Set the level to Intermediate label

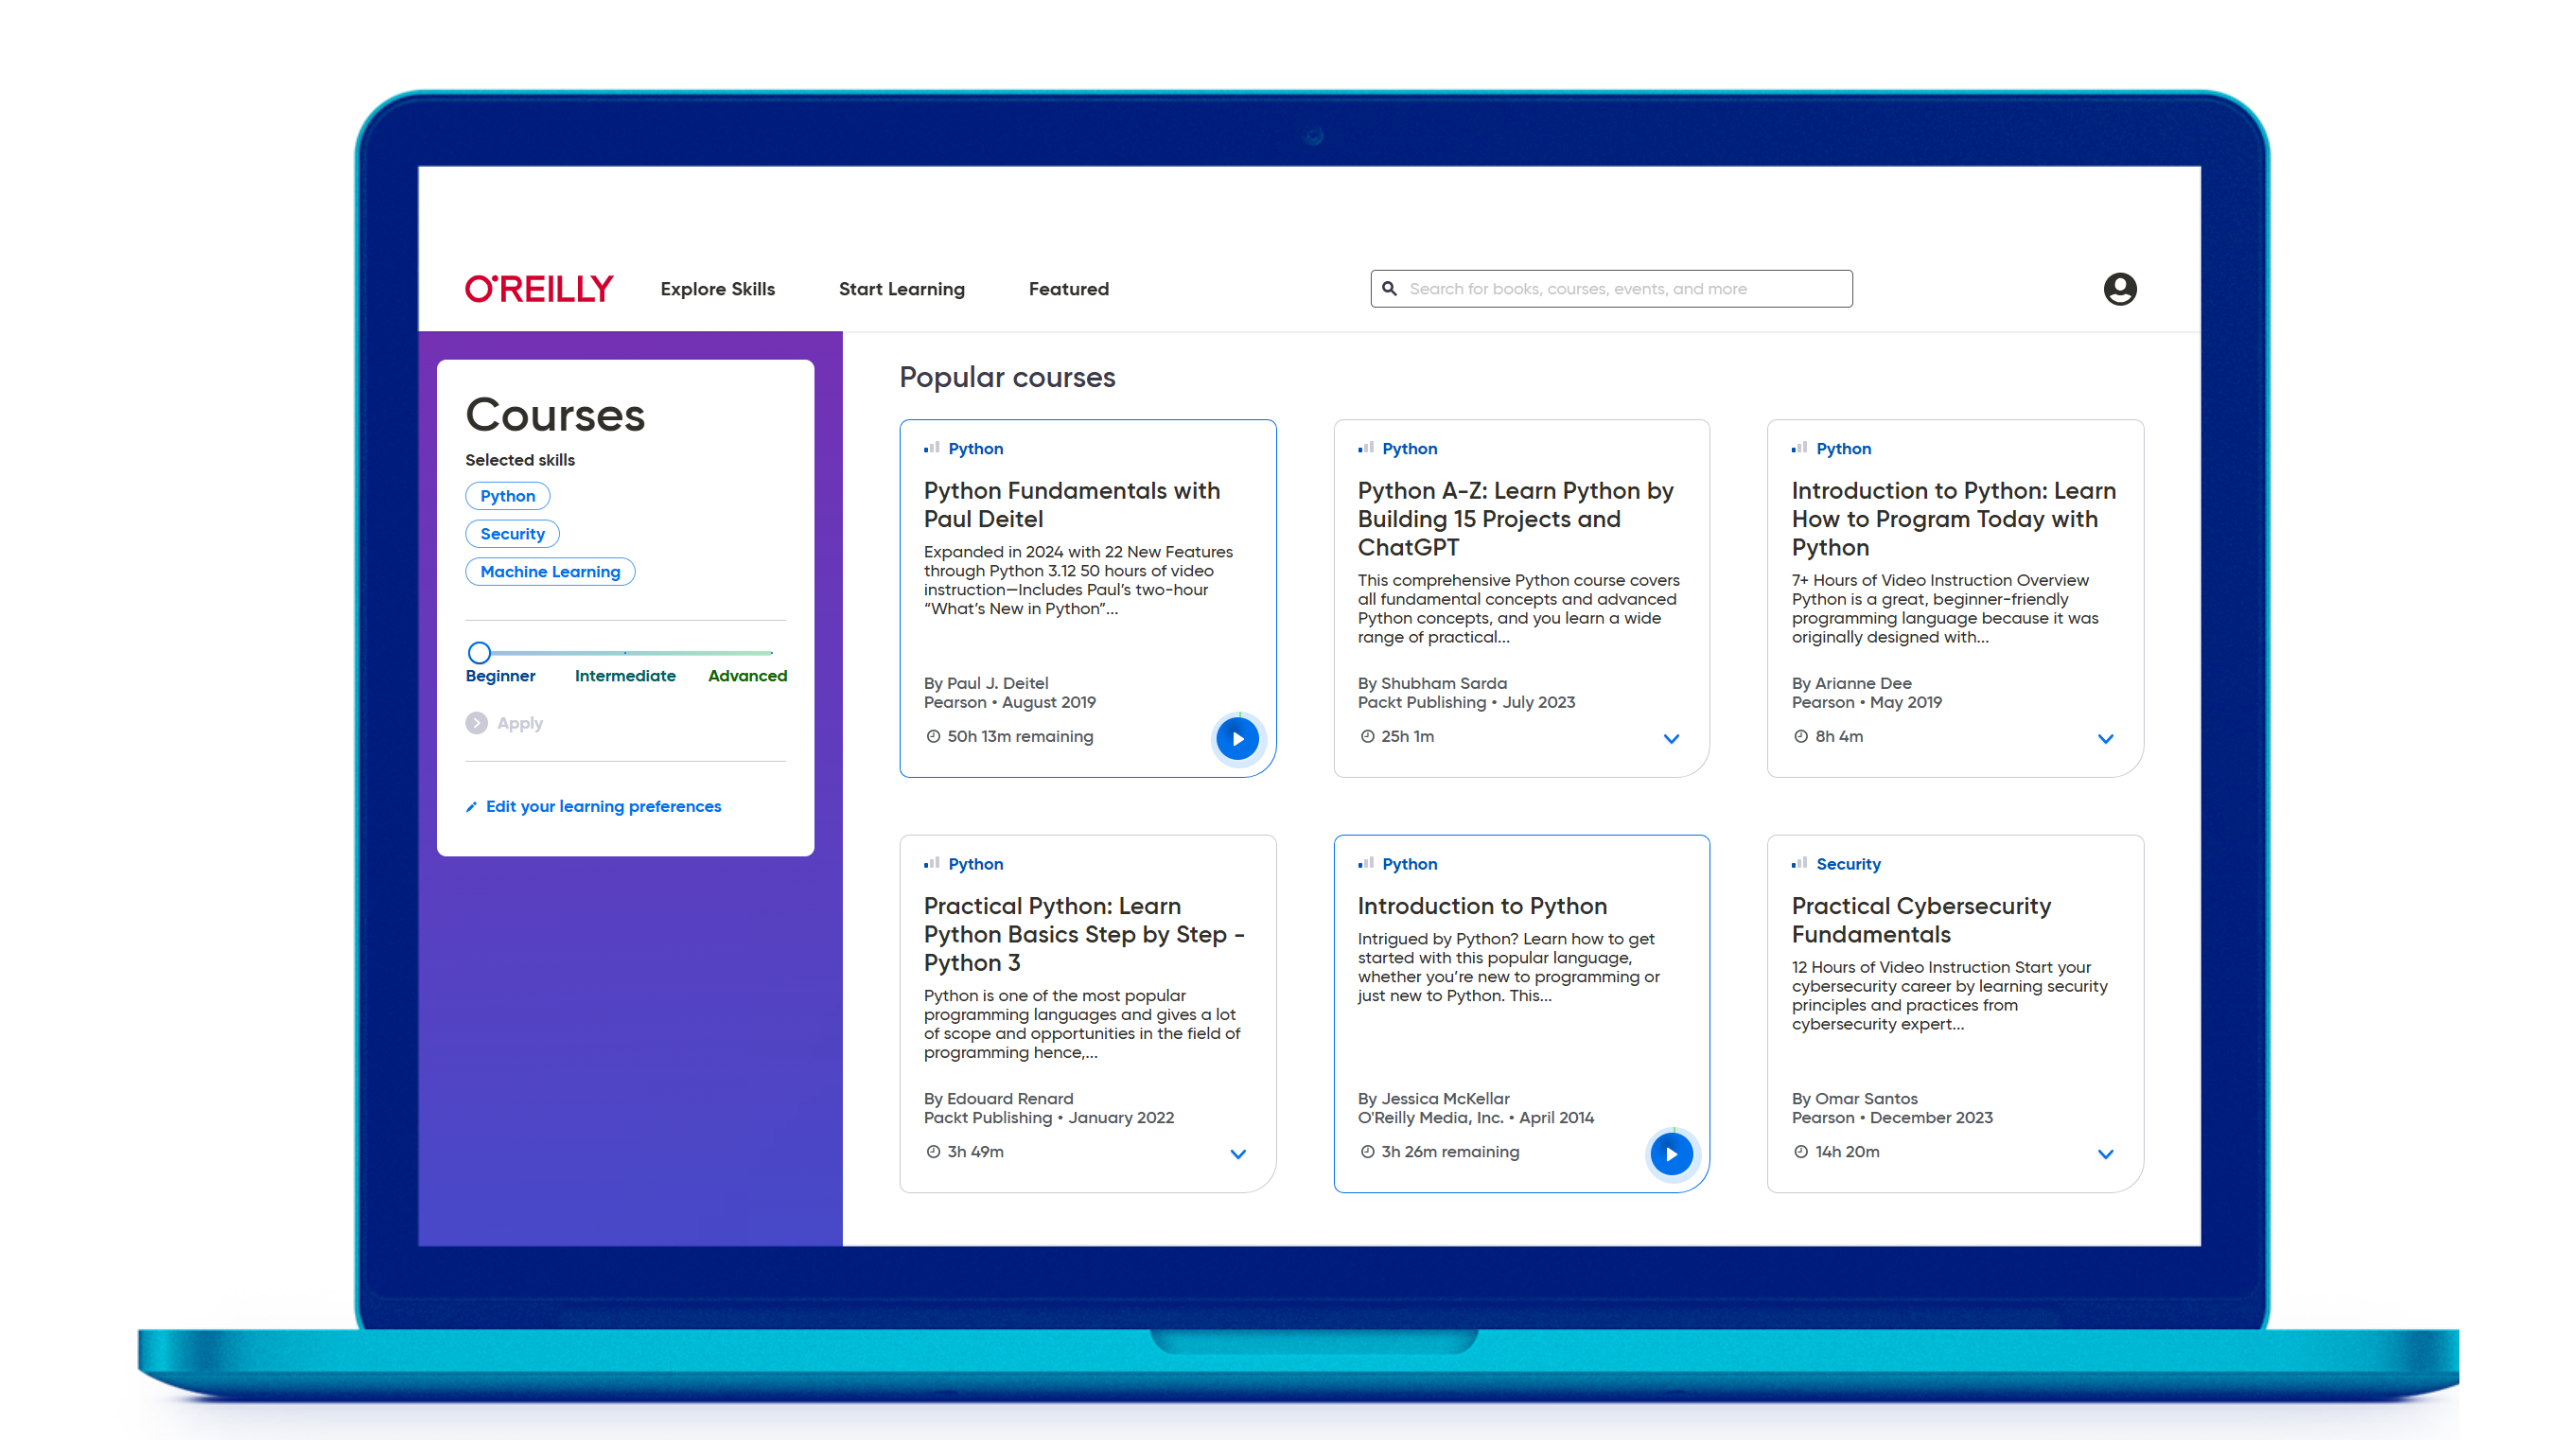(x=625, y=676)
